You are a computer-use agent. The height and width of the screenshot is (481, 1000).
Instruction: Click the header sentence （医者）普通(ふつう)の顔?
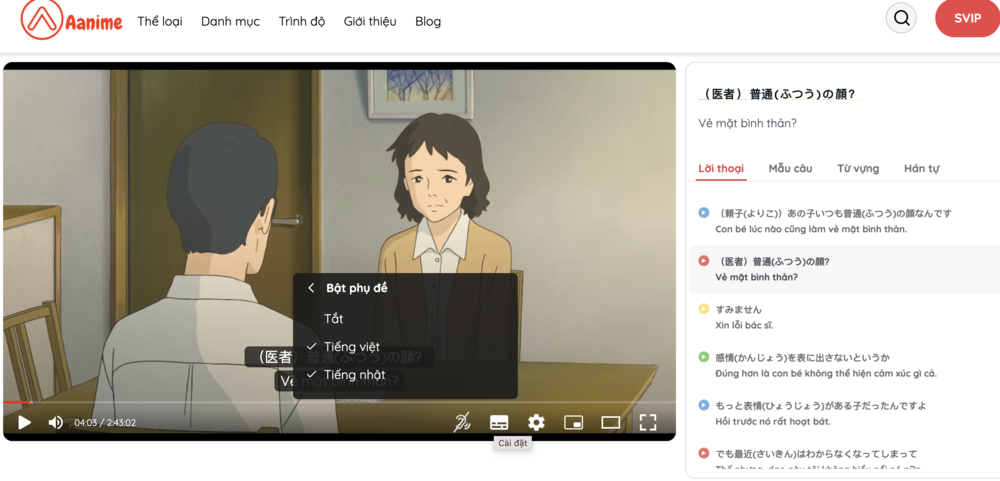(x=777, y=94)
